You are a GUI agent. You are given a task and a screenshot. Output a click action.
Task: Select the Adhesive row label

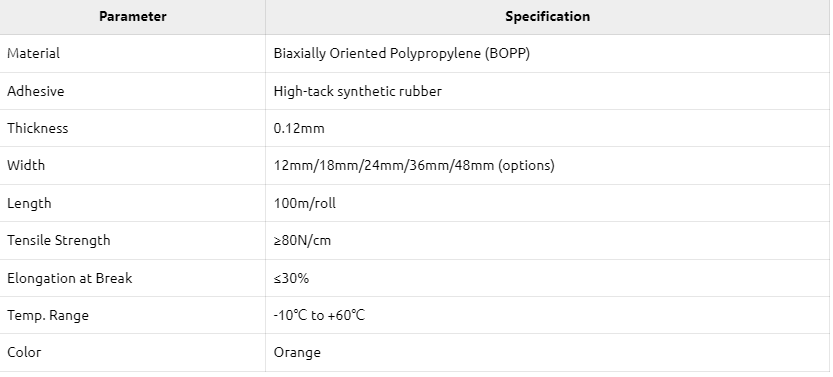[x=36, y=91]
